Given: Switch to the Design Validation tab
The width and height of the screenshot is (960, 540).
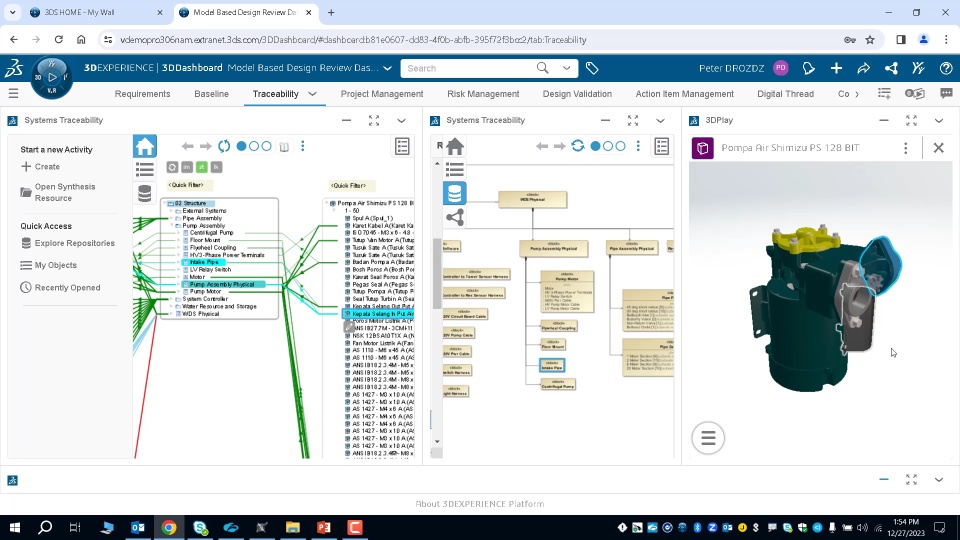Looking at the screenshot, I should [x=577, y=94].
